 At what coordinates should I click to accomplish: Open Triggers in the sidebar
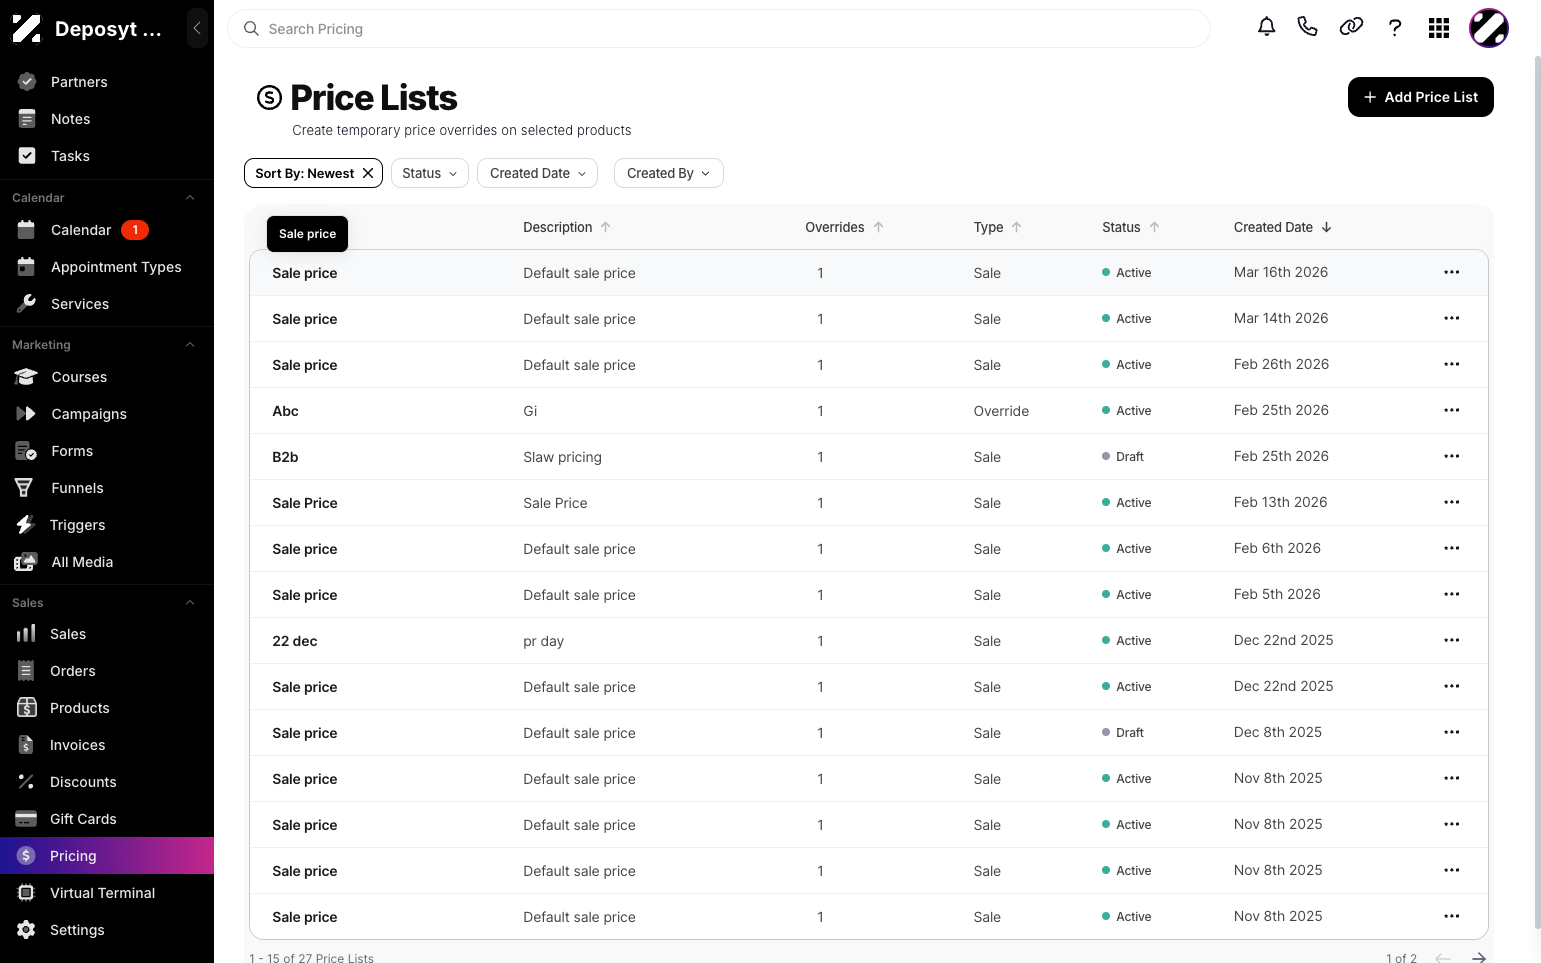point(107,525)
